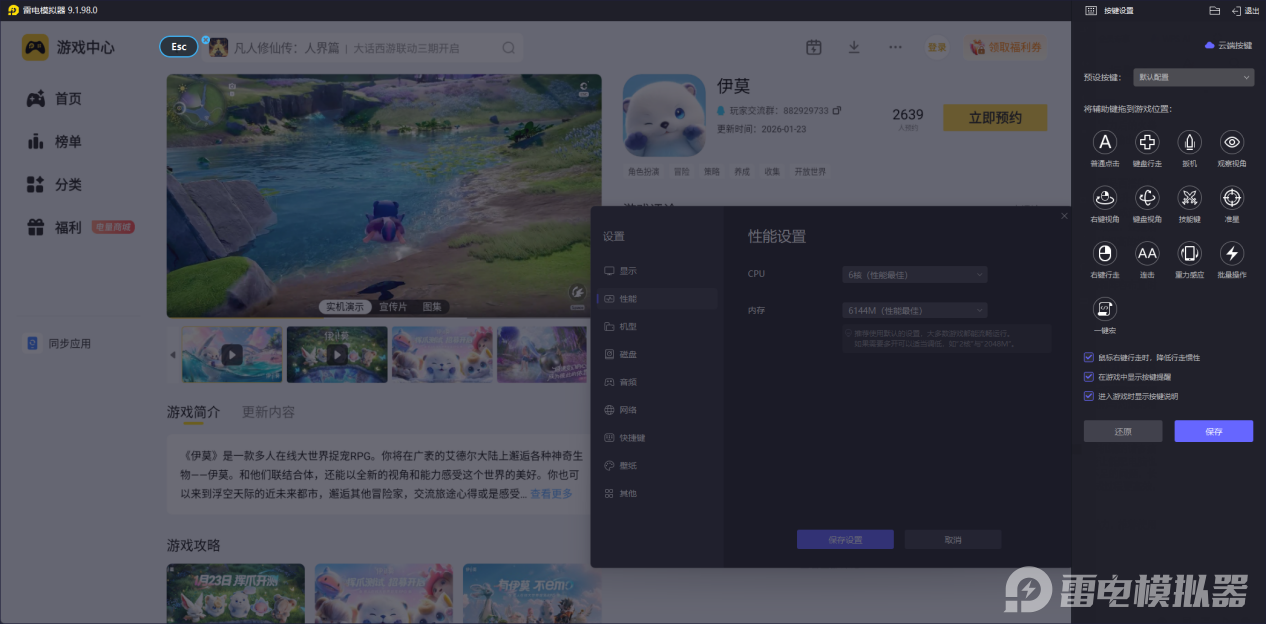The image size is (1266, 624).
Task: Open the downloads icon in game center
Action: coord(854,47)
